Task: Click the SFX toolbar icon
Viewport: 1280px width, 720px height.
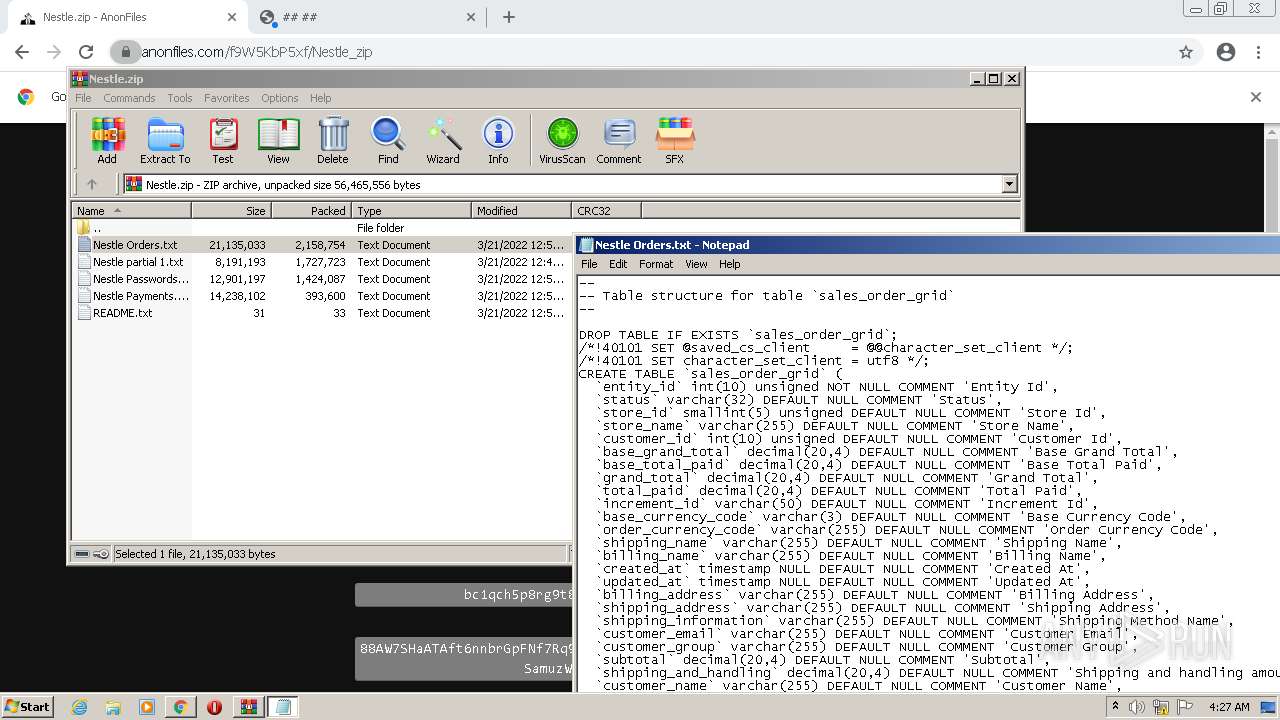Action: [675, 141]
